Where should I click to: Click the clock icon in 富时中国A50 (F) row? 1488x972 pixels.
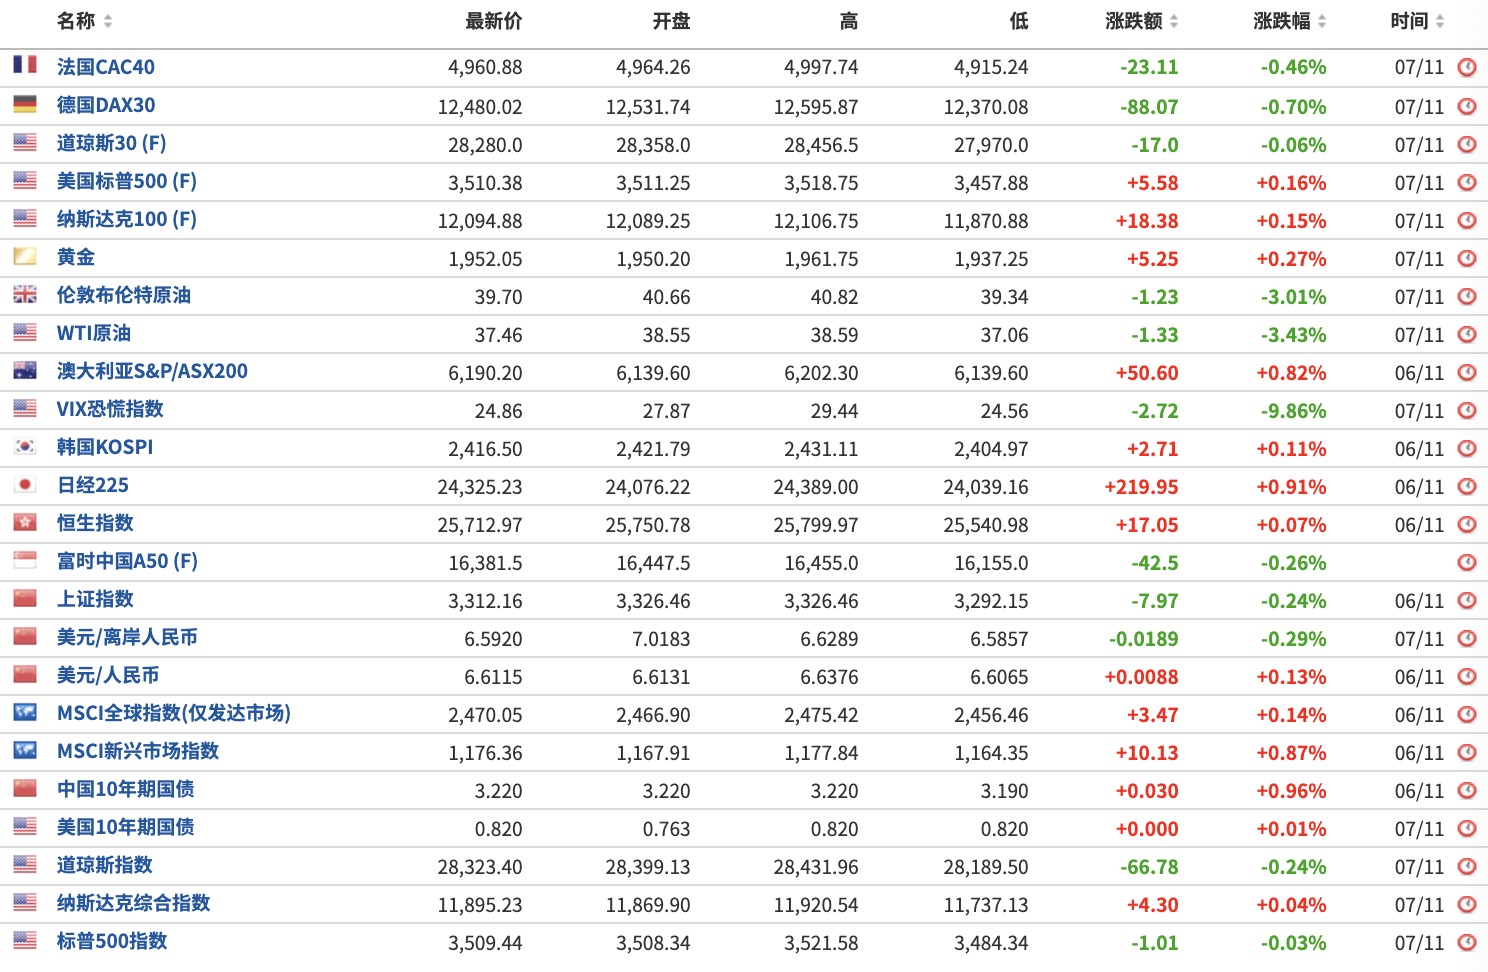click(x=1467, y=562)
